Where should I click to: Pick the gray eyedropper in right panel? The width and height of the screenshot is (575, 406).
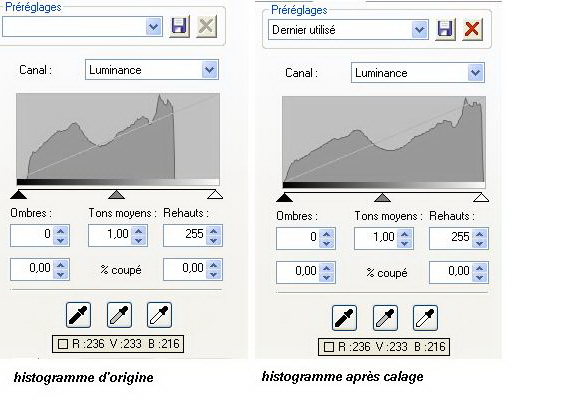(385, 318)
